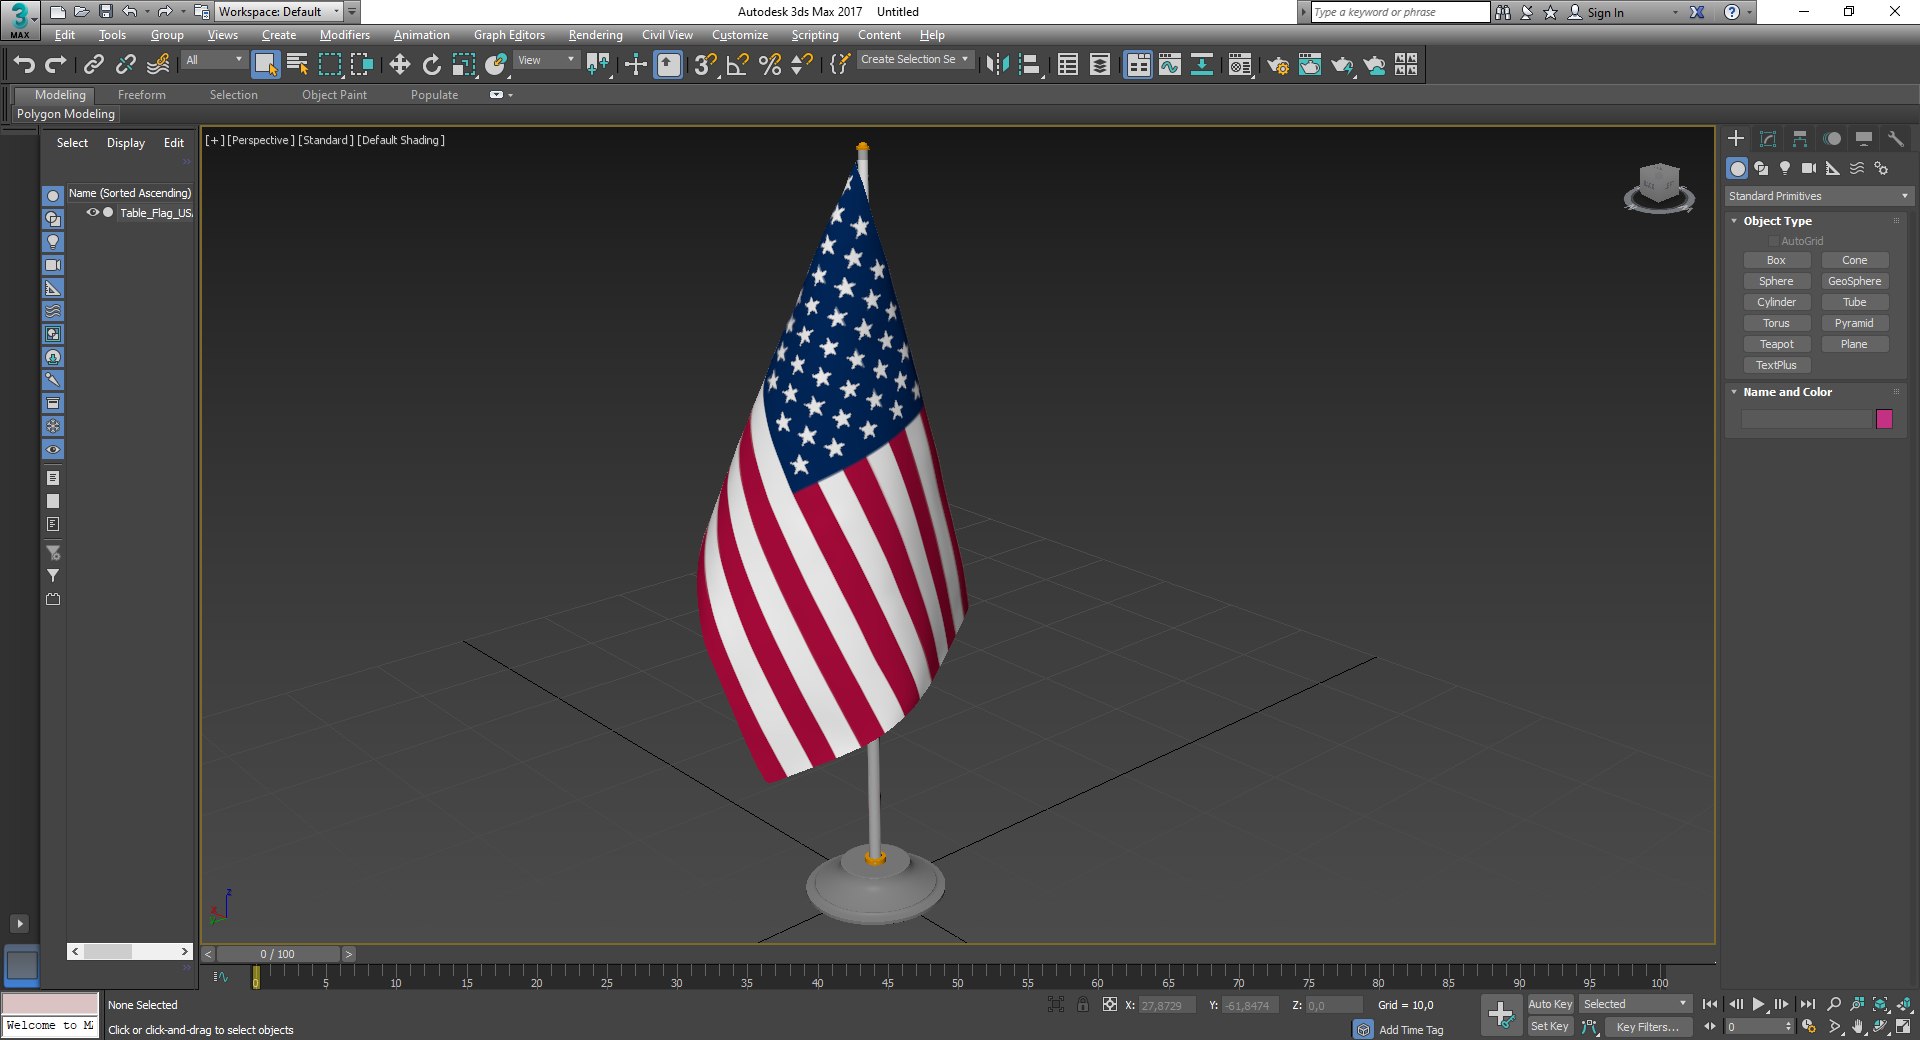Switch to the Freeform ribbon tab

pyautogui.click(x=142, y=95)
